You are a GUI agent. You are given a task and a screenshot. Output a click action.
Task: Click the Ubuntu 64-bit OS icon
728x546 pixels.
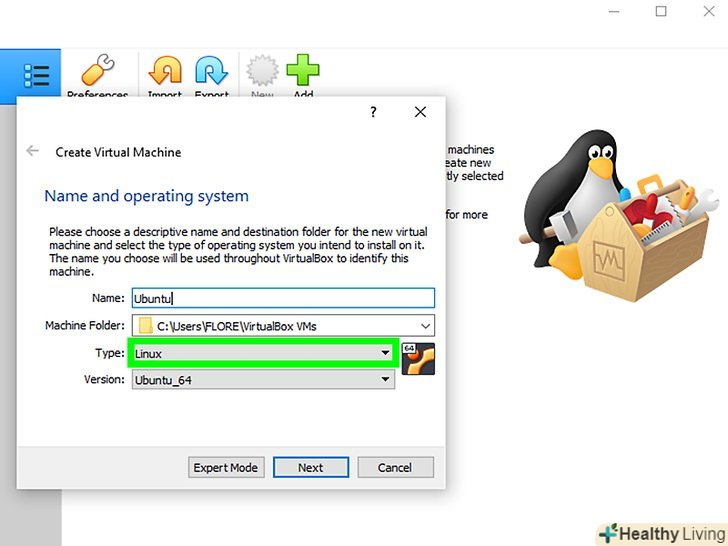tap(418, 358)
